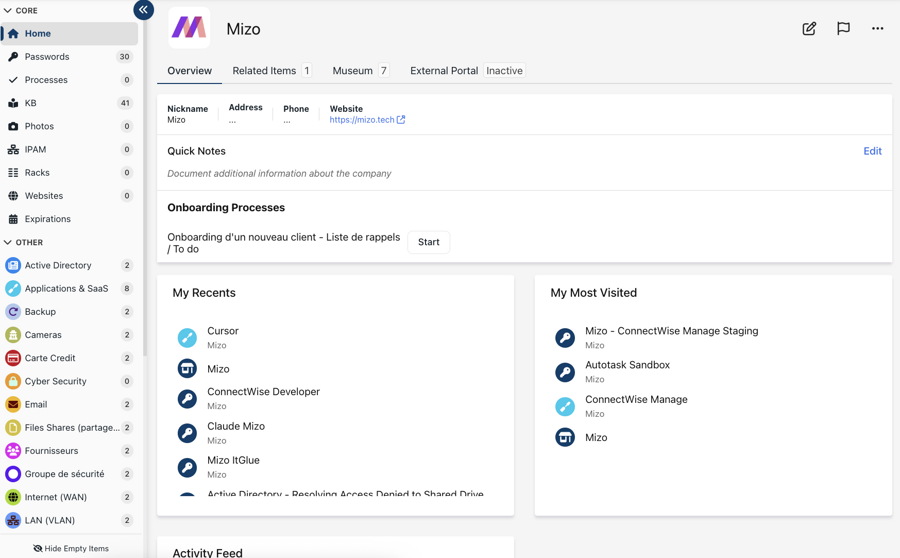Click the Email envelope icon

(x=13, y=404)
